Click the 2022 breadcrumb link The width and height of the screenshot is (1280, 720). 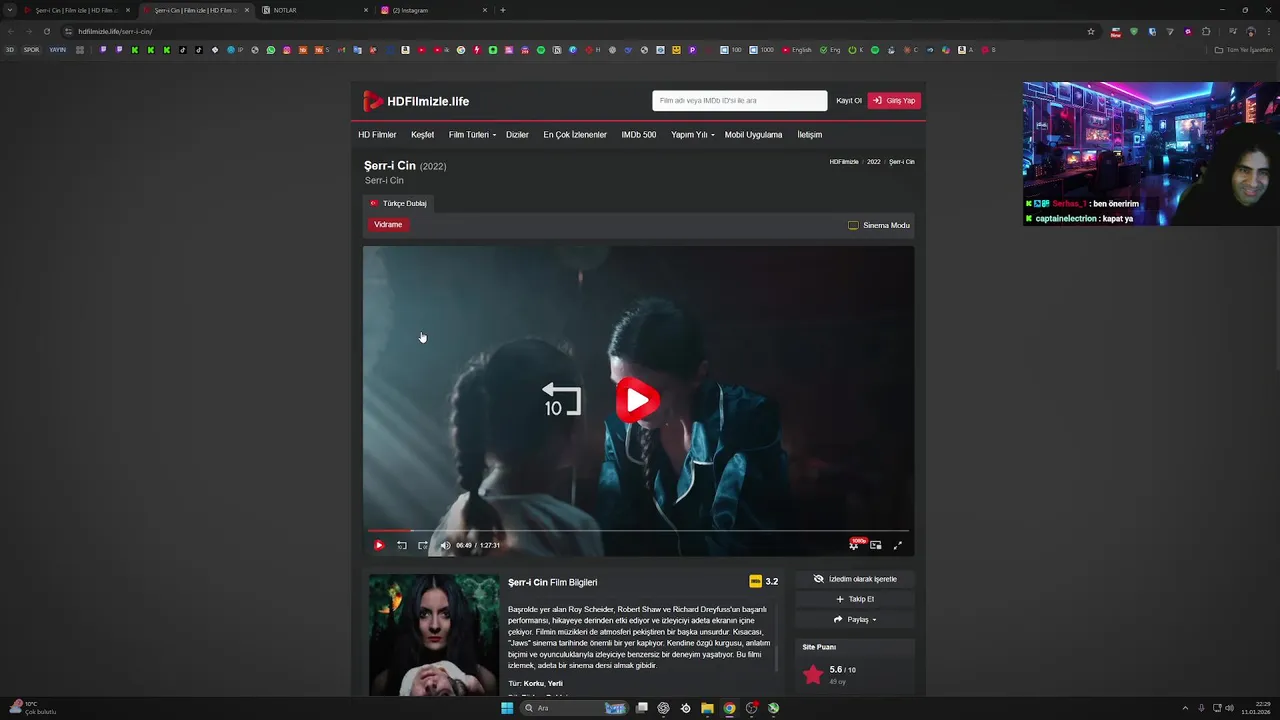pyautogui.click(x=874, y=162)
